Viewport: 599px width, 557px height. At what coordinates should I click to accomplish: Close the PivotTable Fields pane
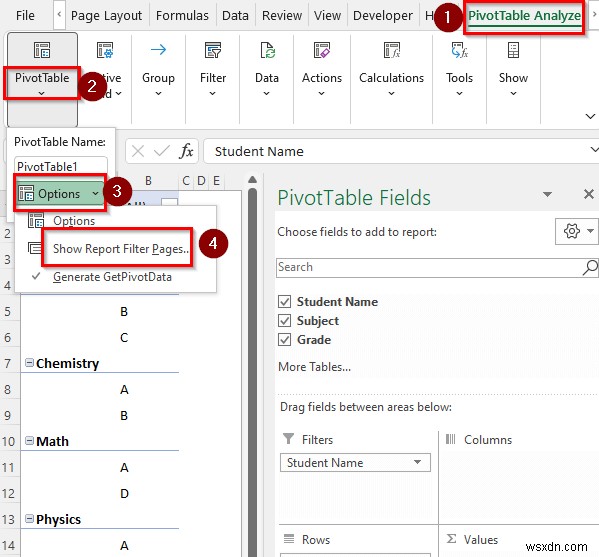(589, 194)
